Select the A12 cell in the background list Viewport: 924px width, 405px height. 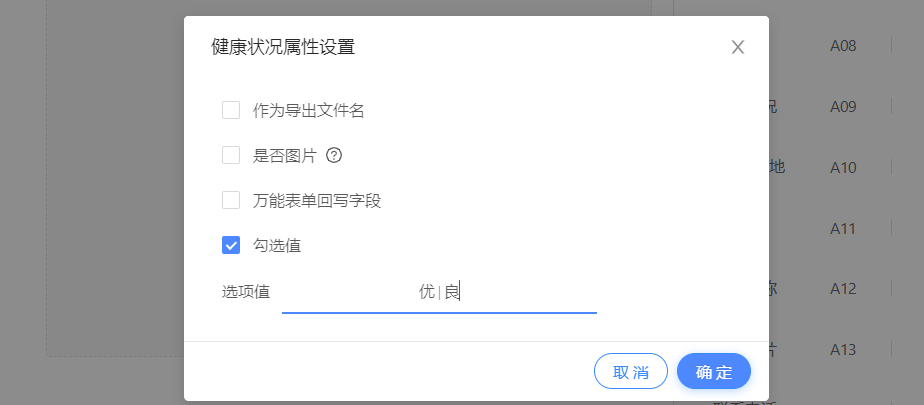[x=843, y=289]
